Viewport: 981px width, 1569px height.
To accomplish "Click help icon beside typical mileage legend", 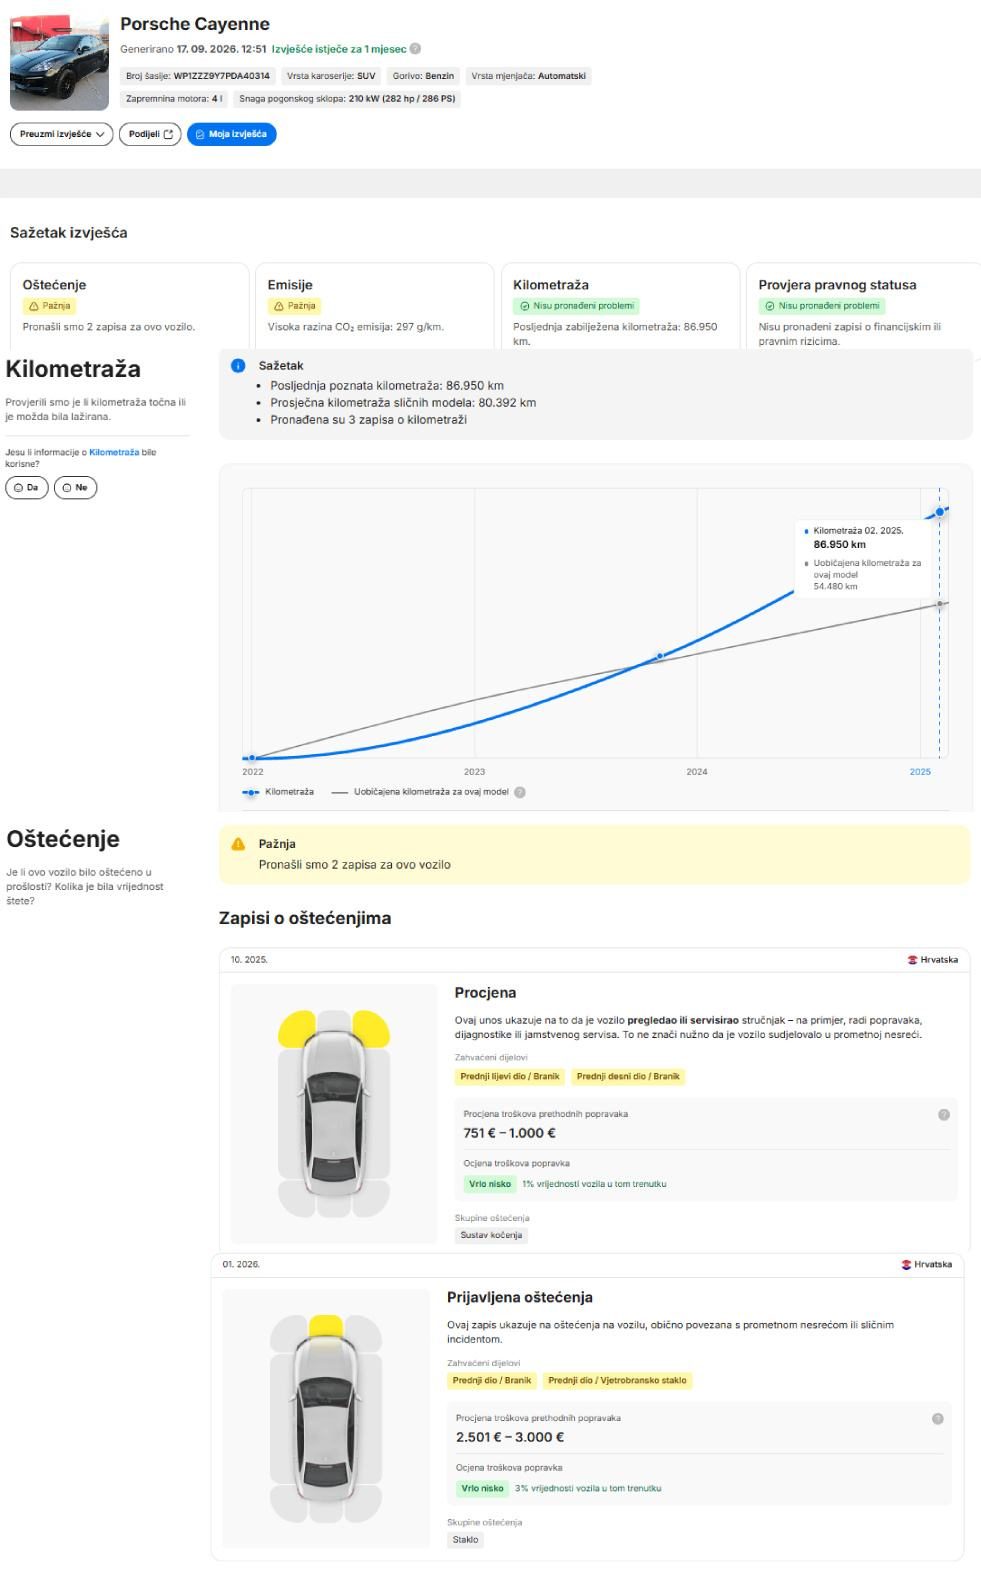I will [520, 792].
